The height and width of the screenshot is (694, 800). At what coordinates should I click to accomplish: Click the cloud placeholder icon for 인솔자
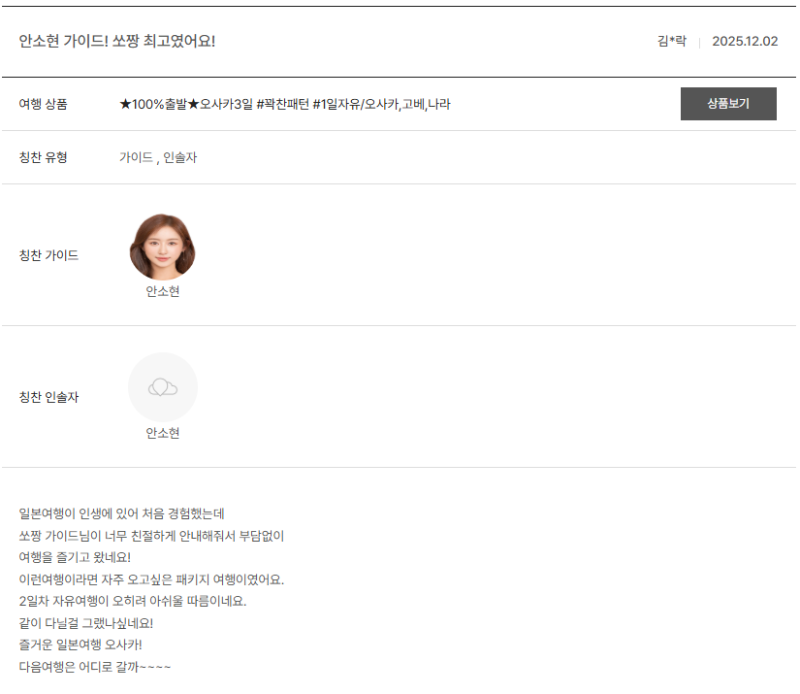click(x=162, y=387)
